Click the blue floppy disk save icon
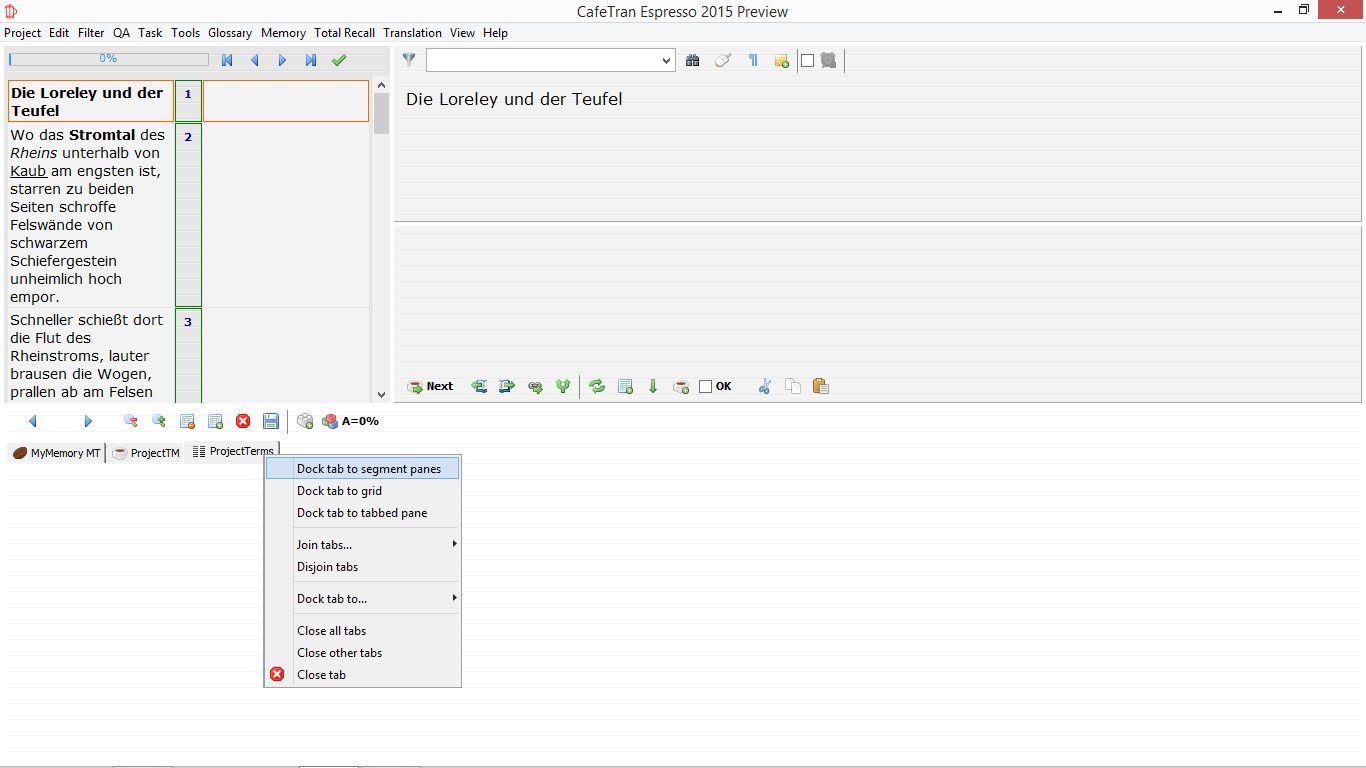 (271, 422)
